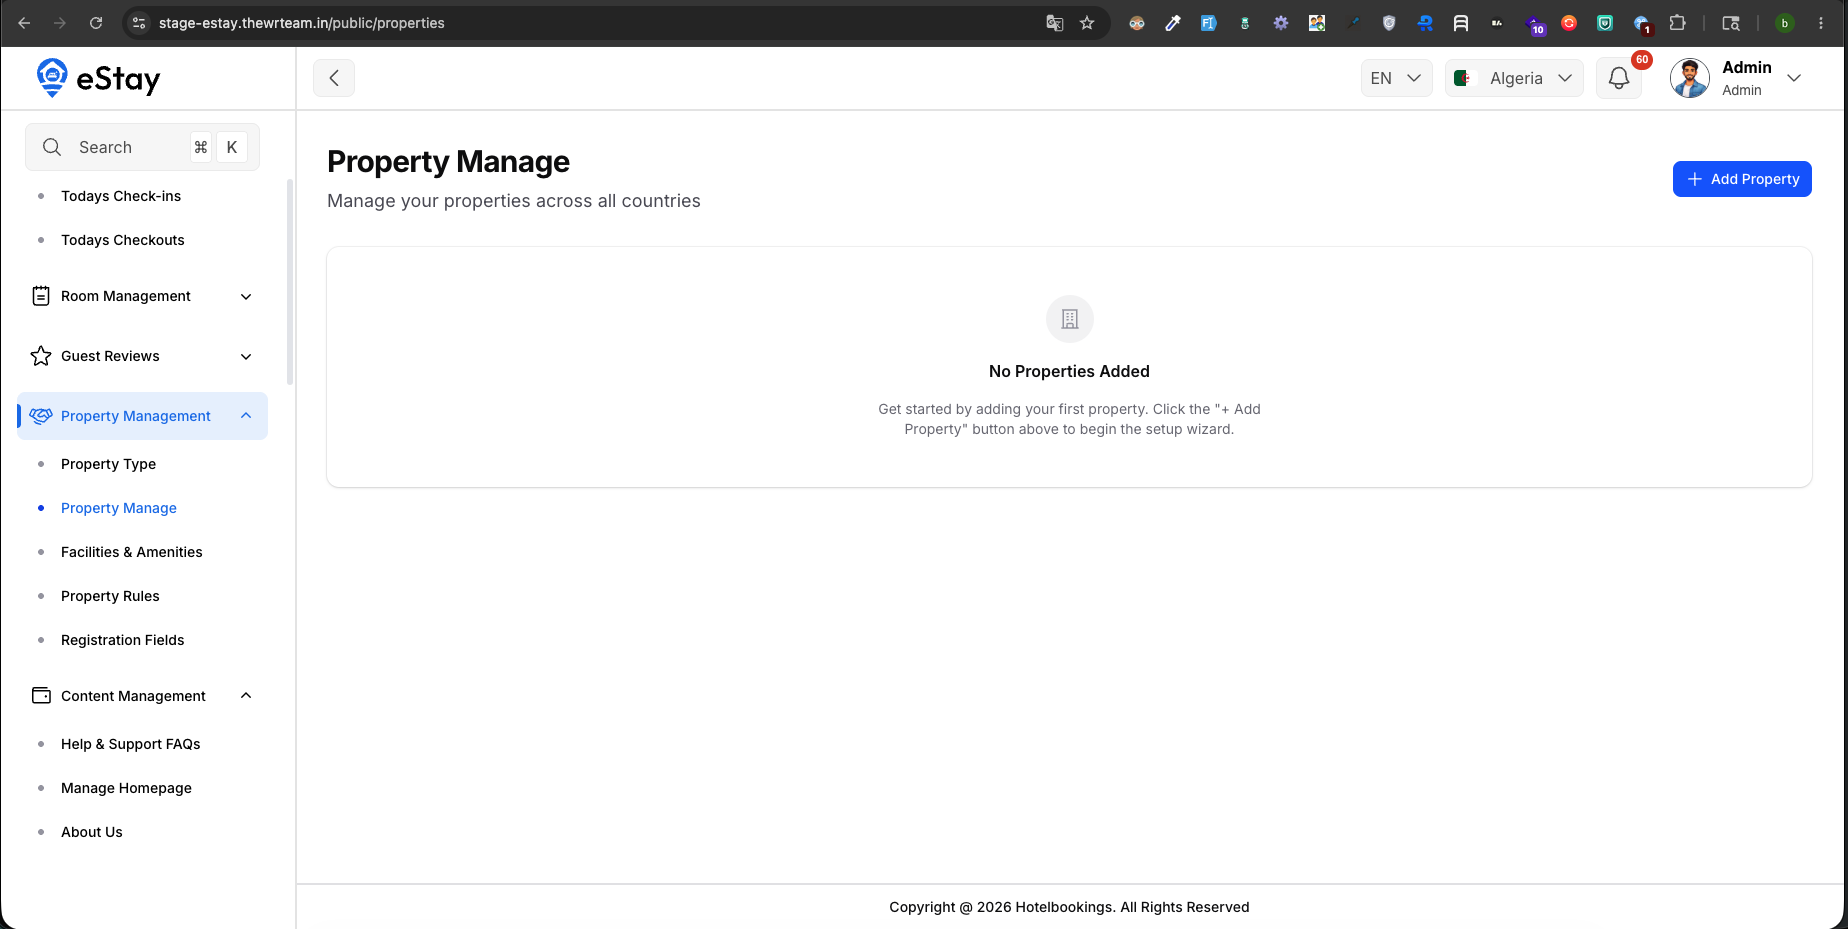
Task: Open Manage Homepage page
Action: [x=126, y=788]
